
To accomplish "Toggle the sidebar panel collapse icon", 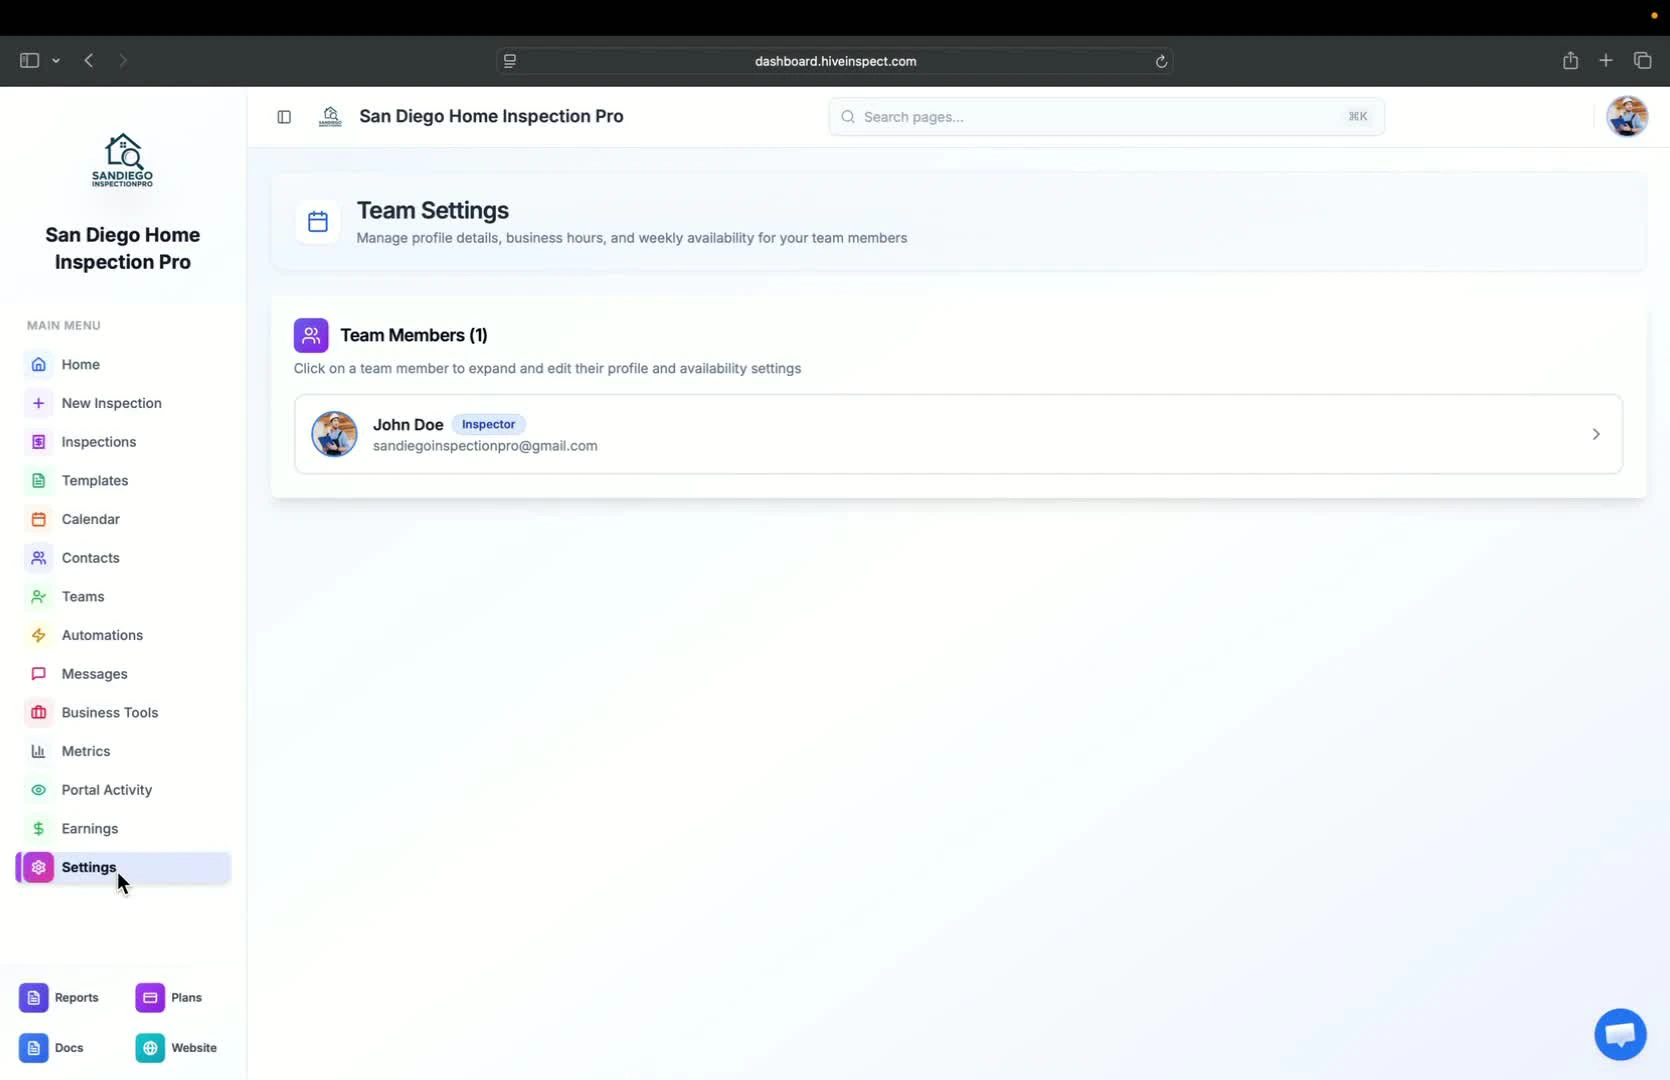I will [x=284, y=117].
